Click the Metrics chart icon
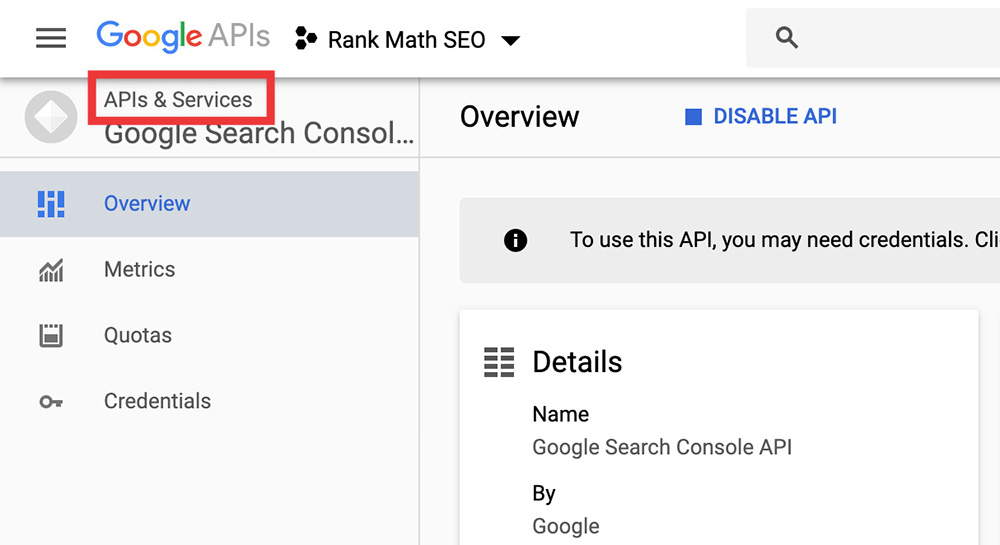This screenshot has height=545, width=1000. pos(51,270)
